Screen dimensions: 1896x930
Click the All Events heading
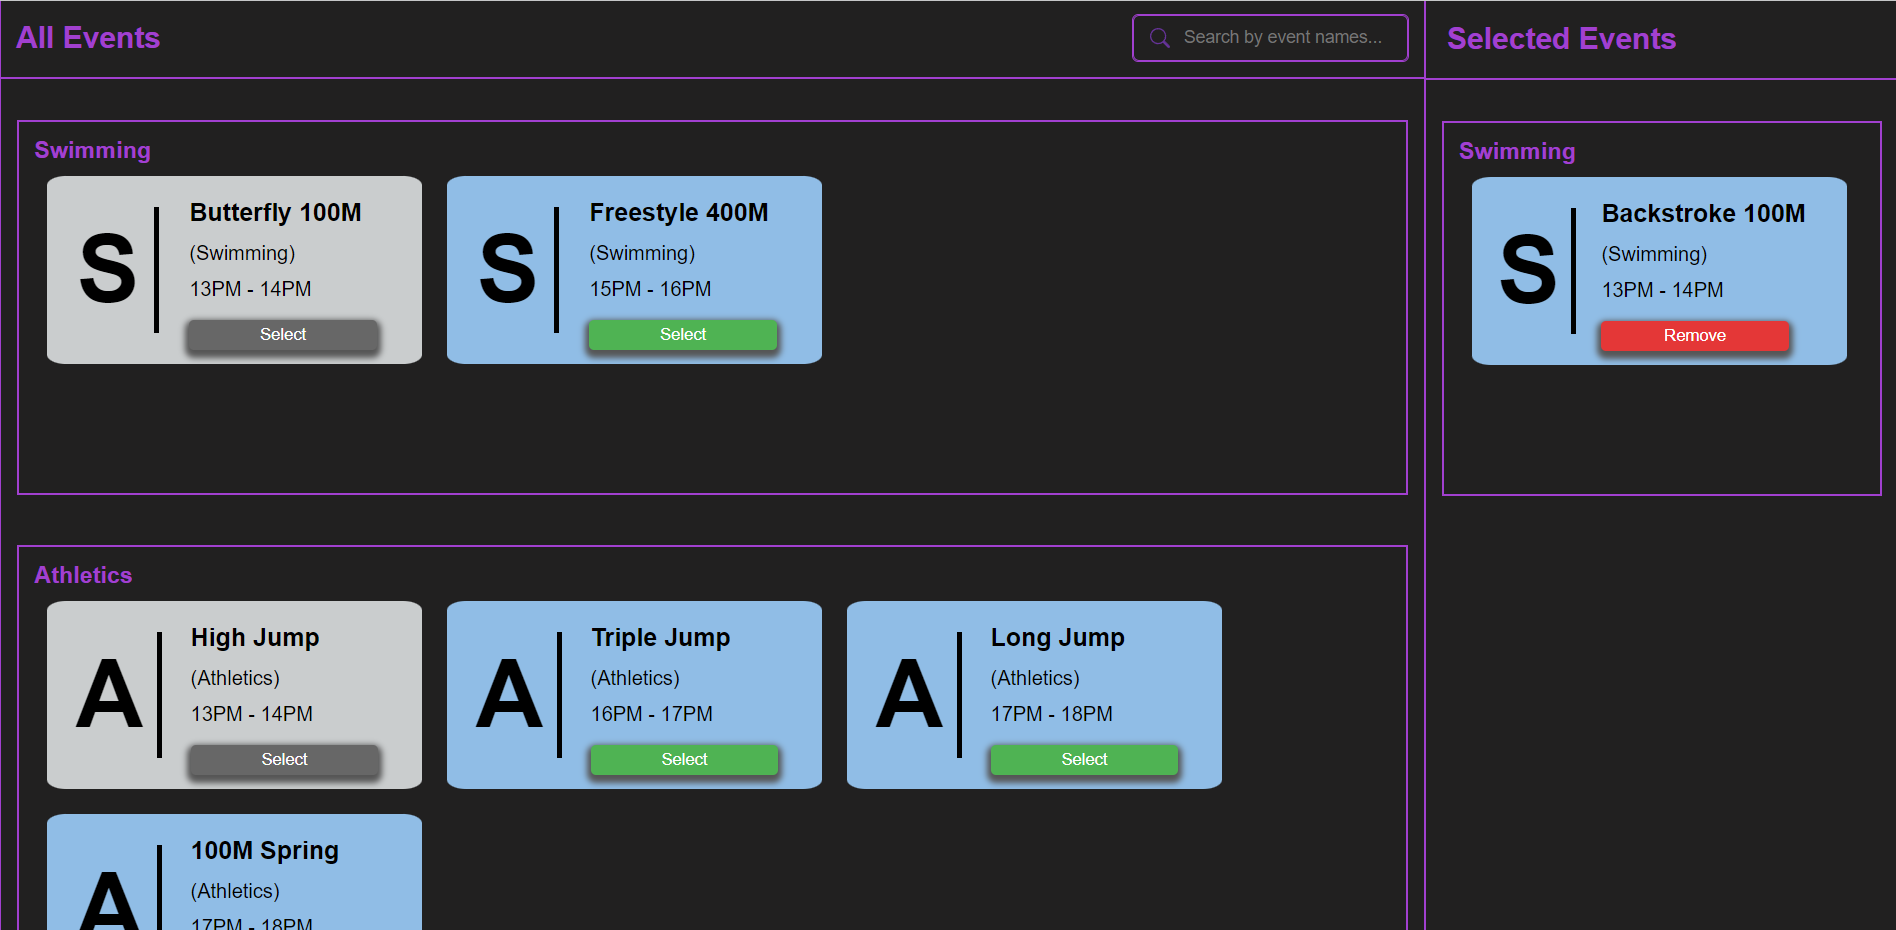click(88, 38)
